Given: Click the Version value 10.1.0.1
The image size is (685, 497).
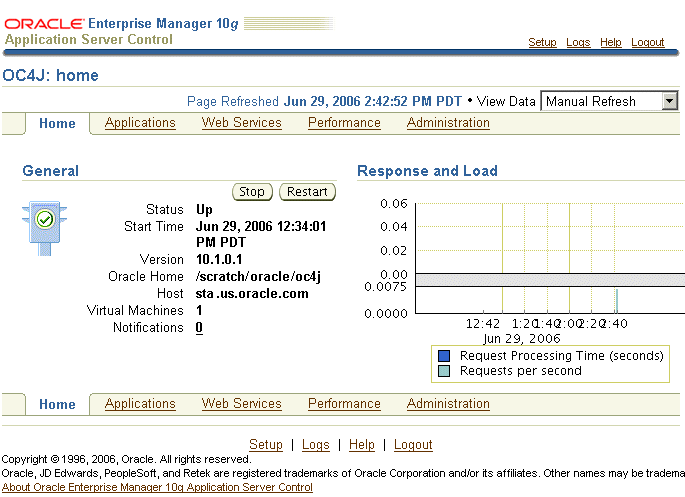Looking at the screenshot, I should tap(219, 259).
